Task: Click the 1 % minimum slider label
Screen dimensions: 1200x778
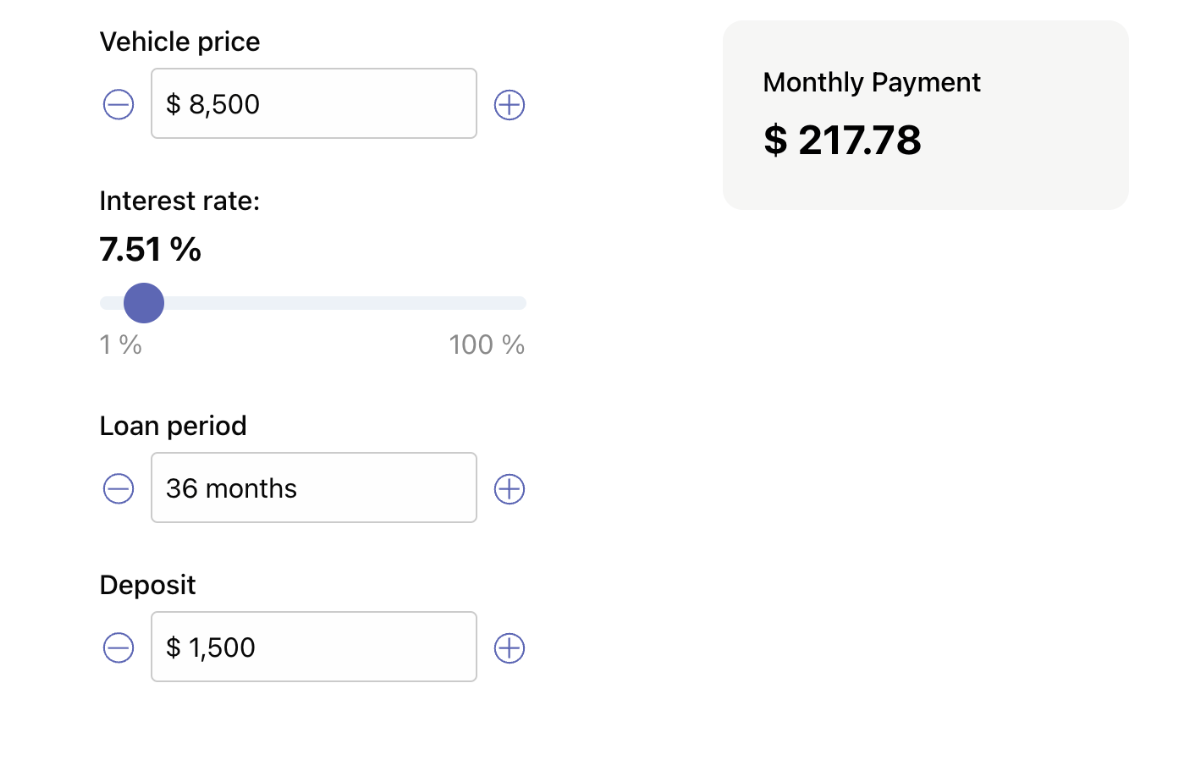Action: tap(121, 345)
